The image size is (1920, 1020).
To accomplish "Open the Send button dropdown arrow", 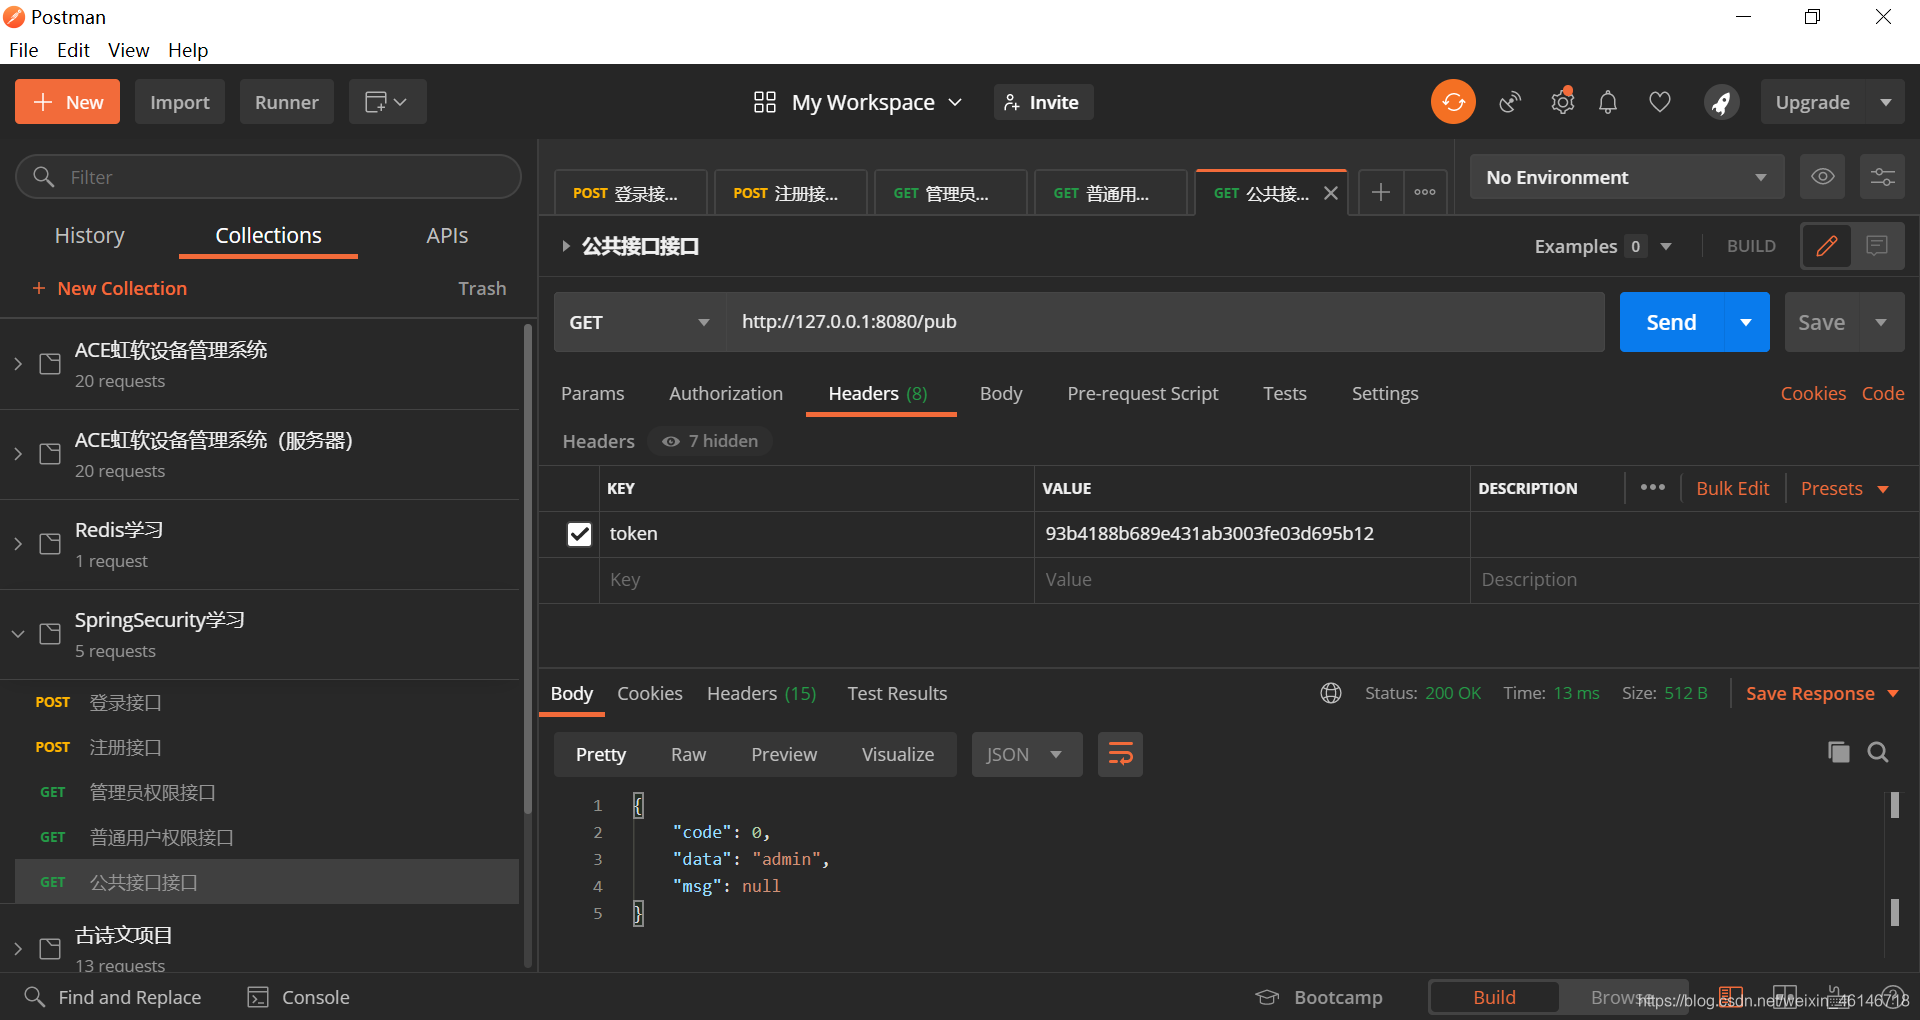I will point(1746,322).
